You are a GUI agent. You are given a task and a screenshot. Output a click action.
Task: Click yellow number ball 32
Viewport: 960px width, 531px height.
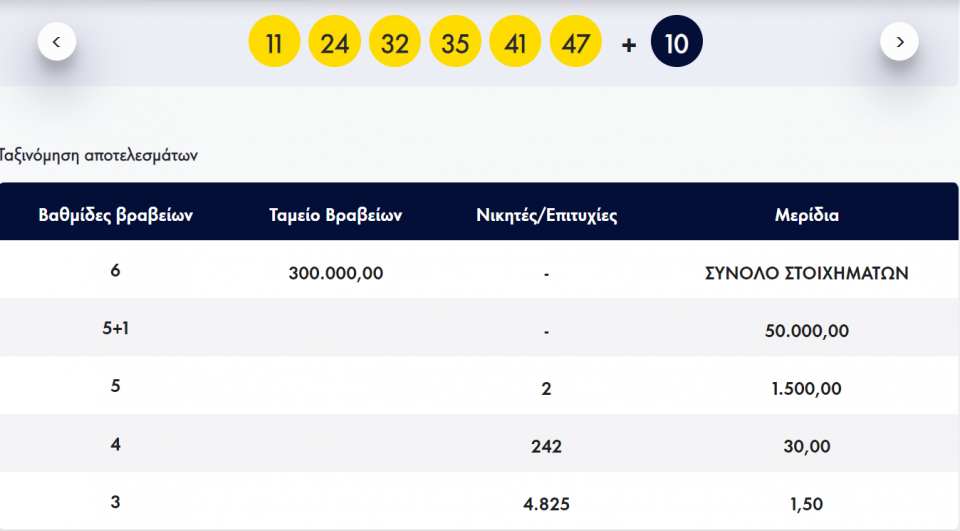395,43
